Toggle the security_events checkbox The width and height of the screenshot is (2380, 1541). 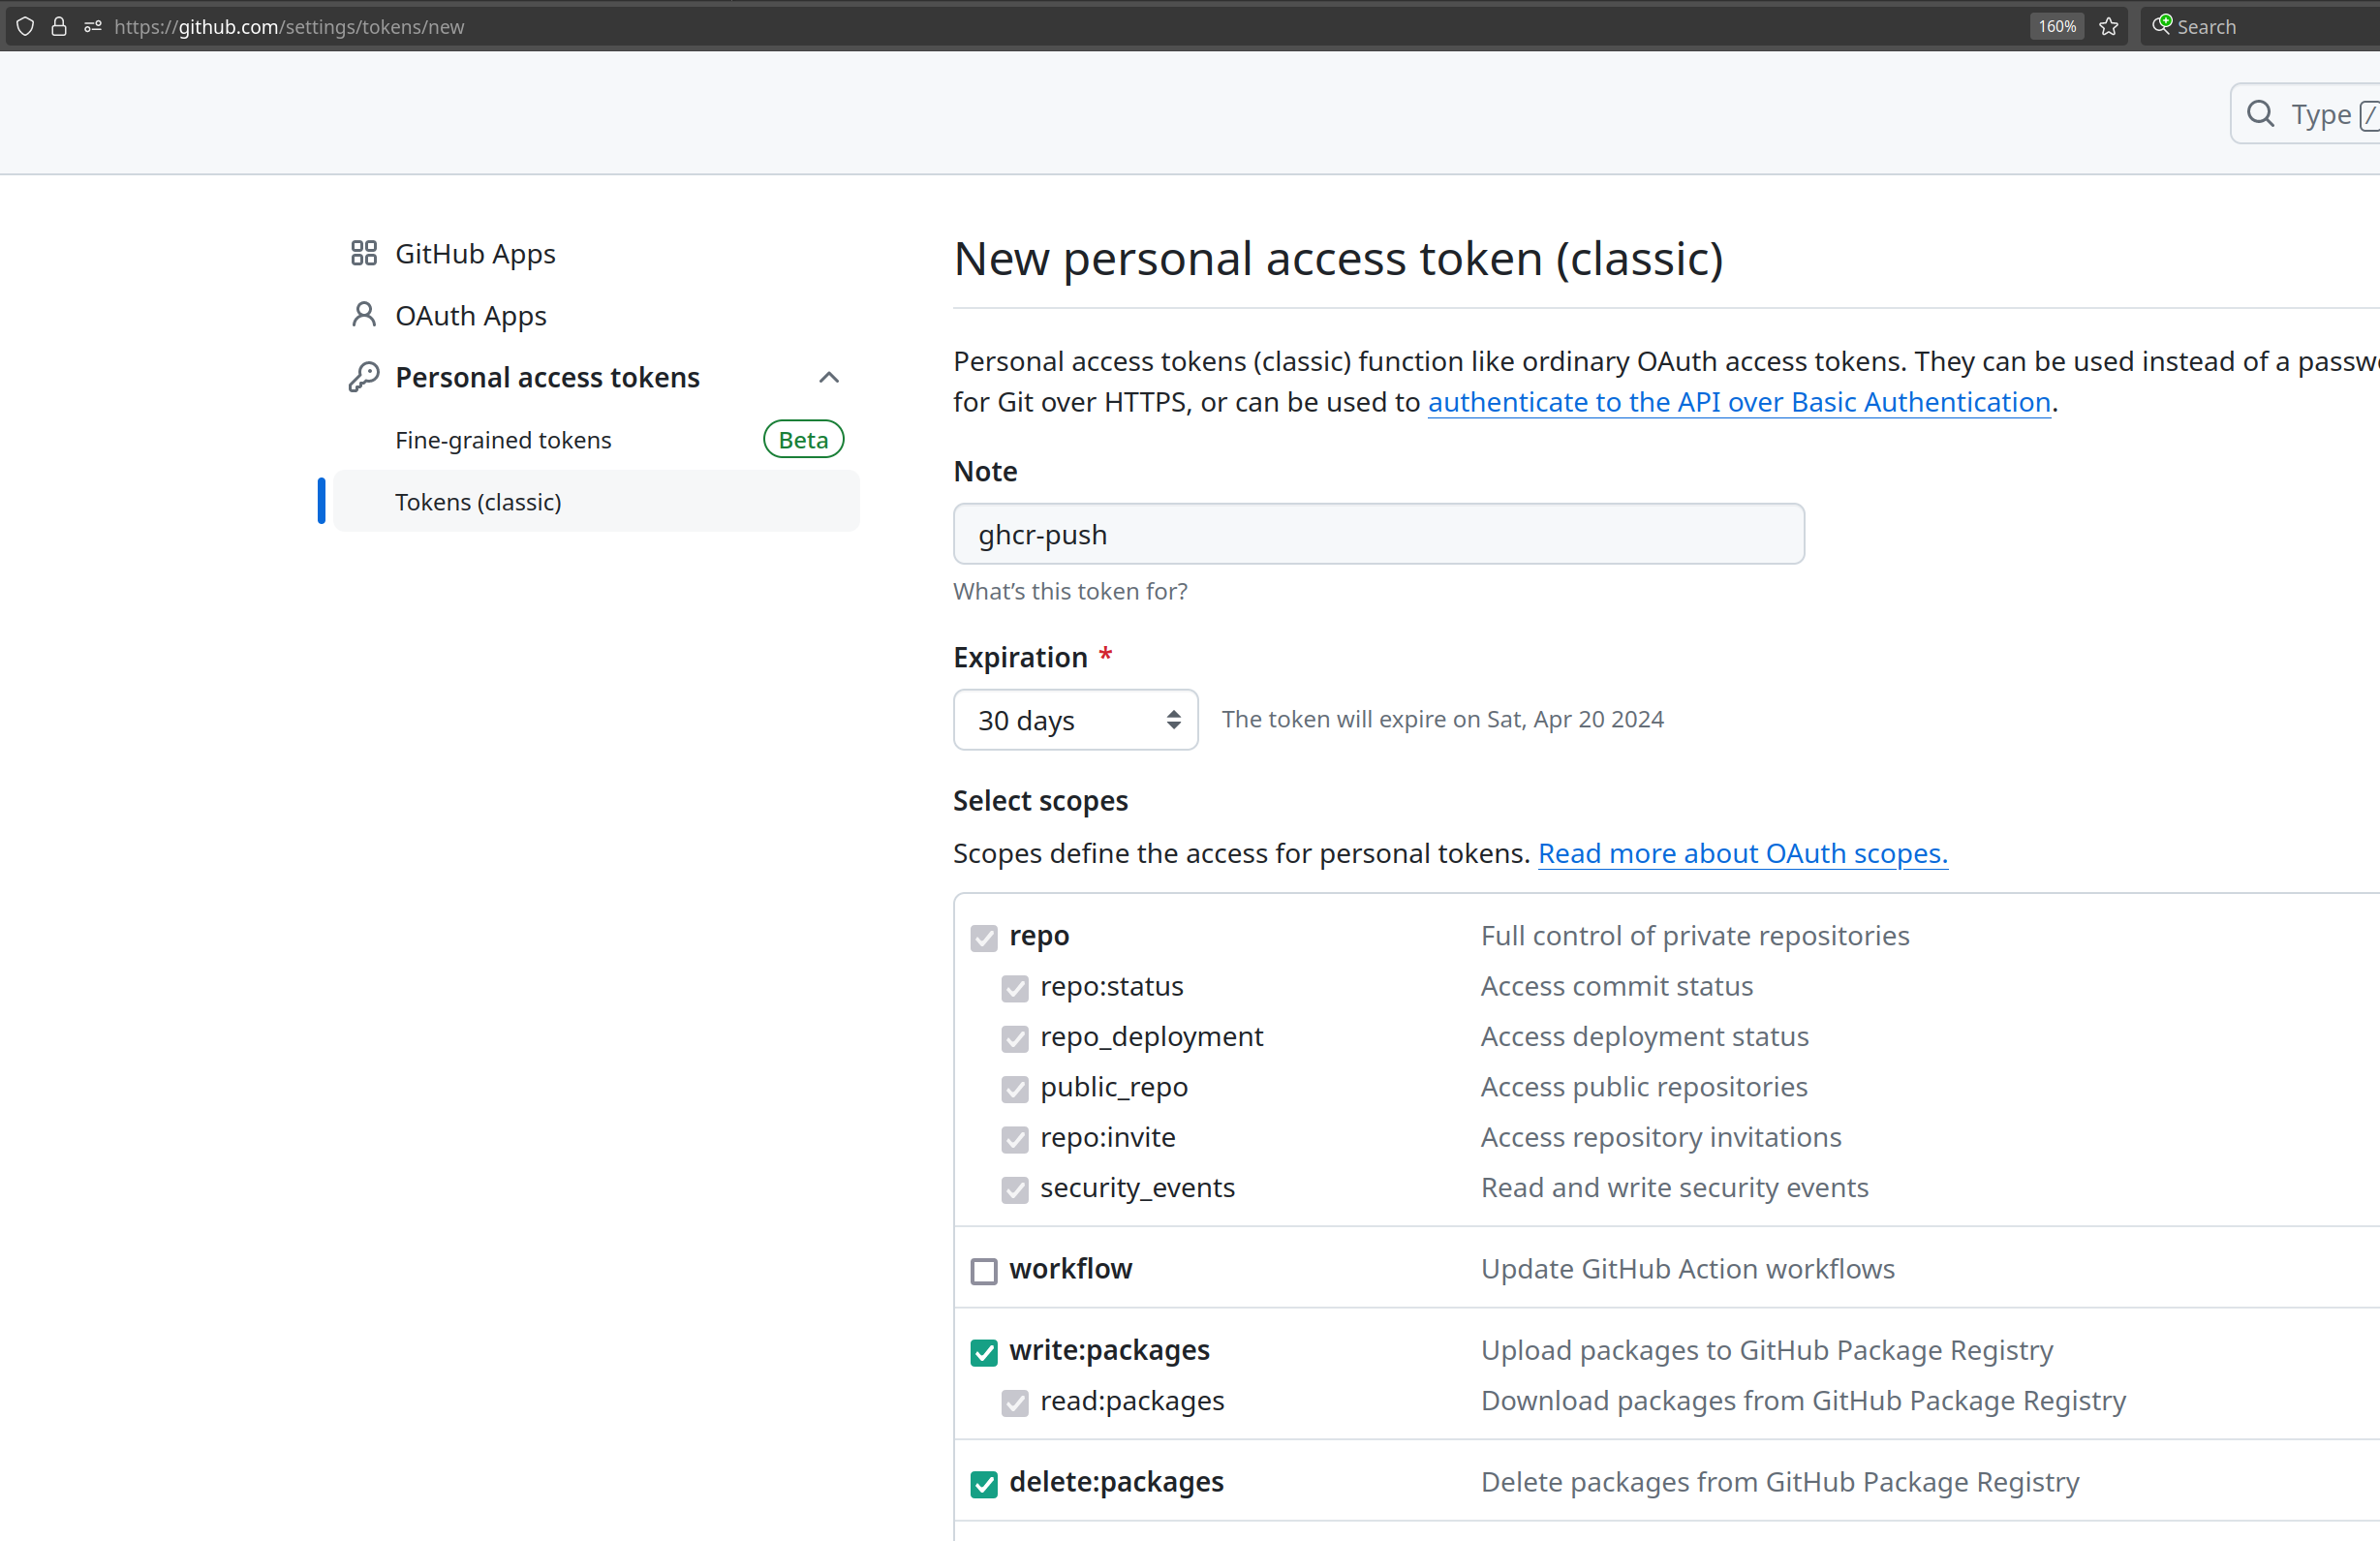click(1015, 1189)
